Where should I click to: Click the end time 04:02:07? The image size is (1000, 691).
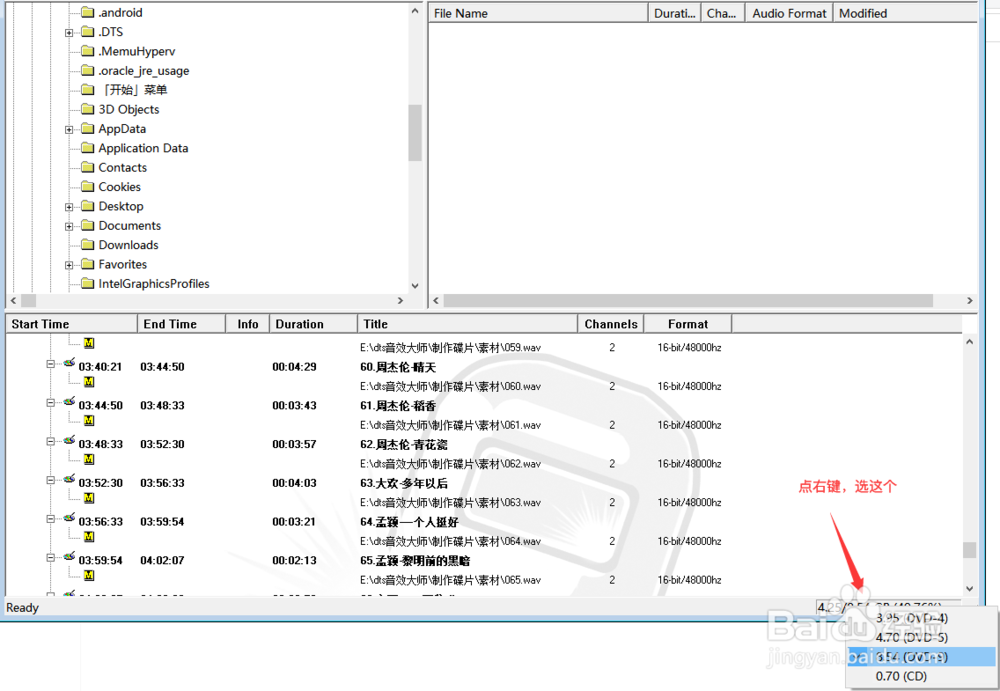tap(162, 561)
